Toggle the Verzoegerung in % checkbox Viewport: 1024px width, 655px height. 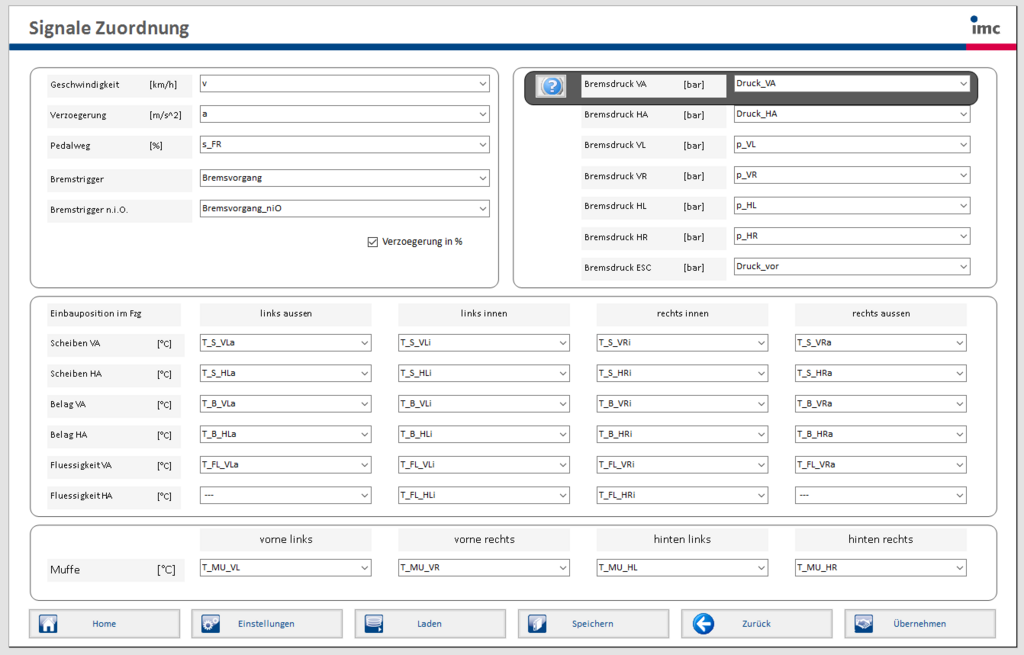click(373, 241)
